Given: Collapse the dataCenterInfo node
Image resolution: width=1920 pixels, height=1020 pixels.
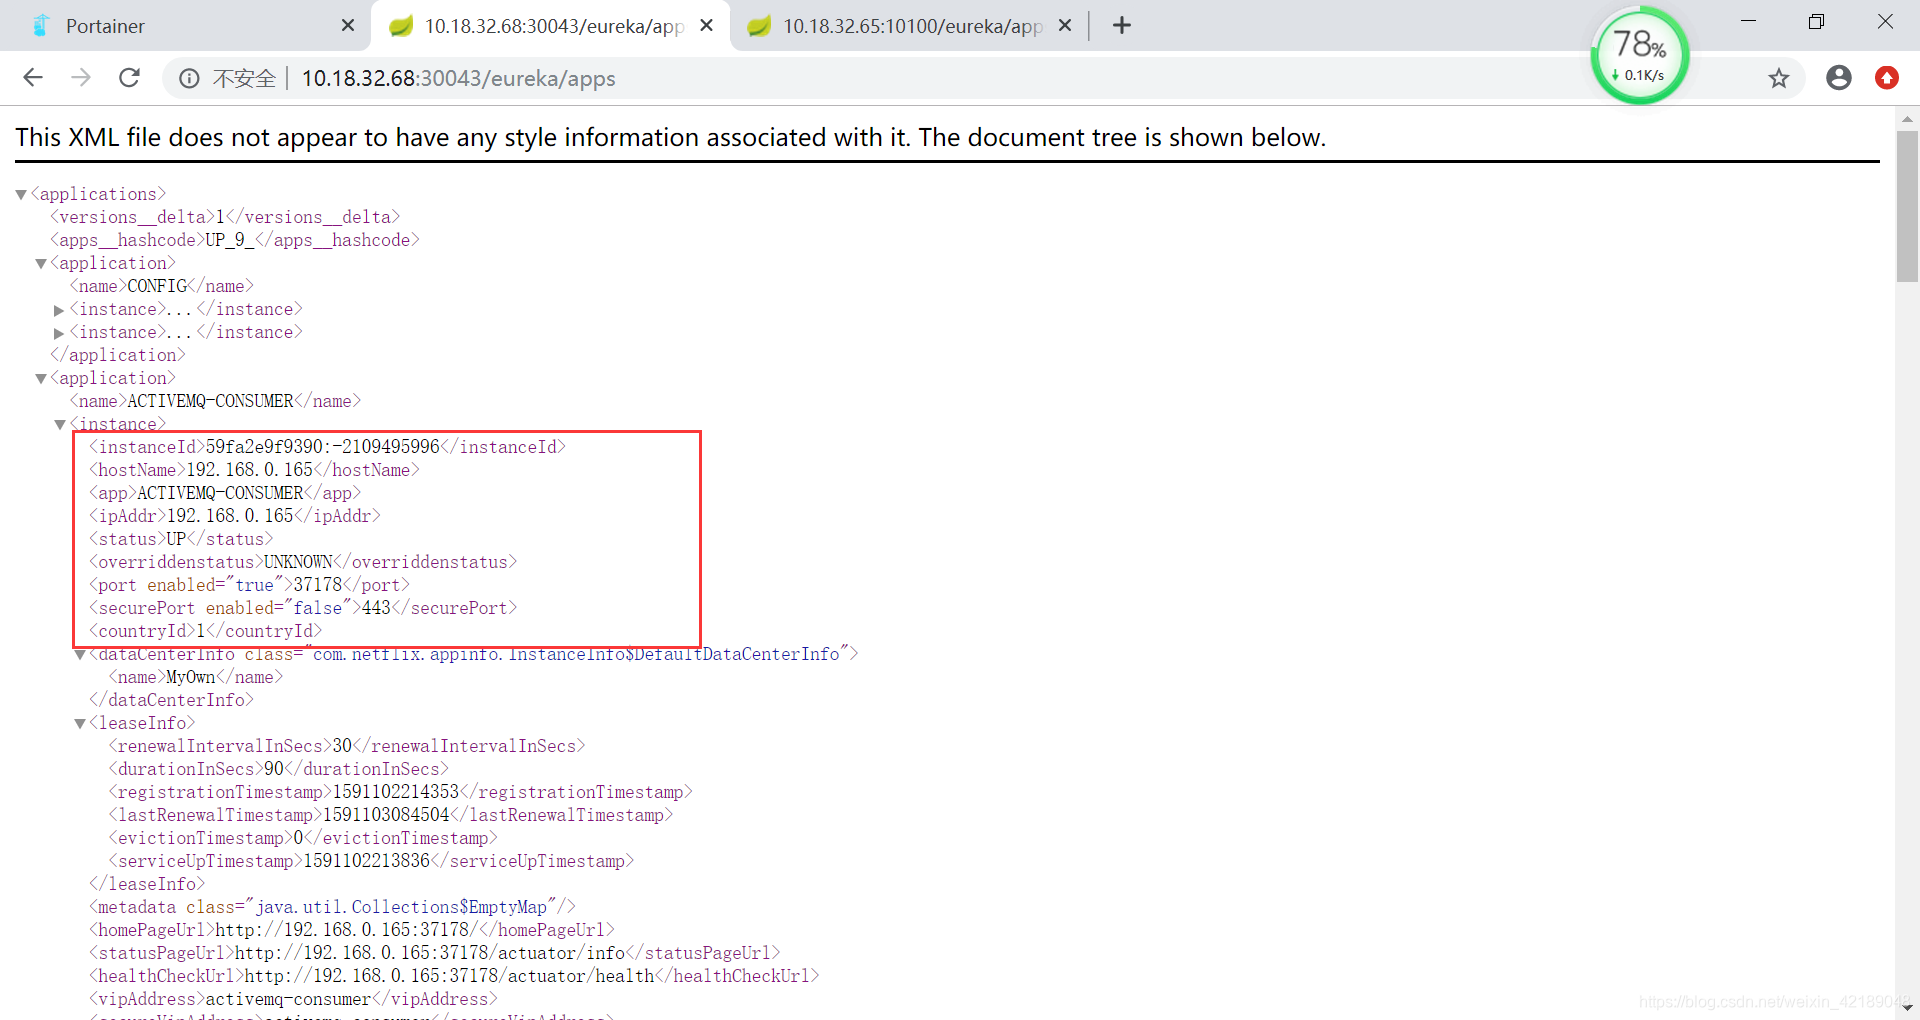Looking at the screenshot, I should 80,655.
